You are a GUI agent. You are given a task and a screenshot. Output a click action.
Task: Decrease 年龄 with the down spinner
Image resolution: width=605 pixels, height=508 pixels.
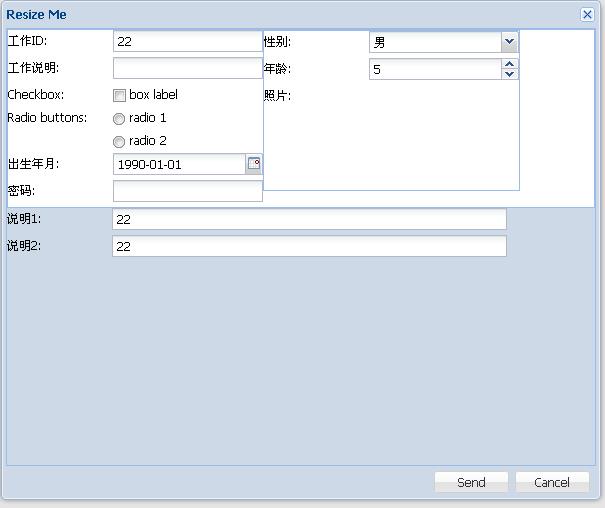[509, 74]
